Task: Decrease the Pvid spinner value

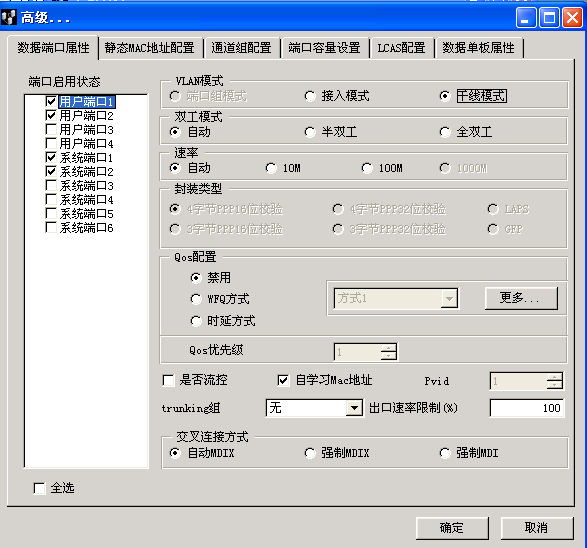Action: pyautogui.click(x=554, y=385)
